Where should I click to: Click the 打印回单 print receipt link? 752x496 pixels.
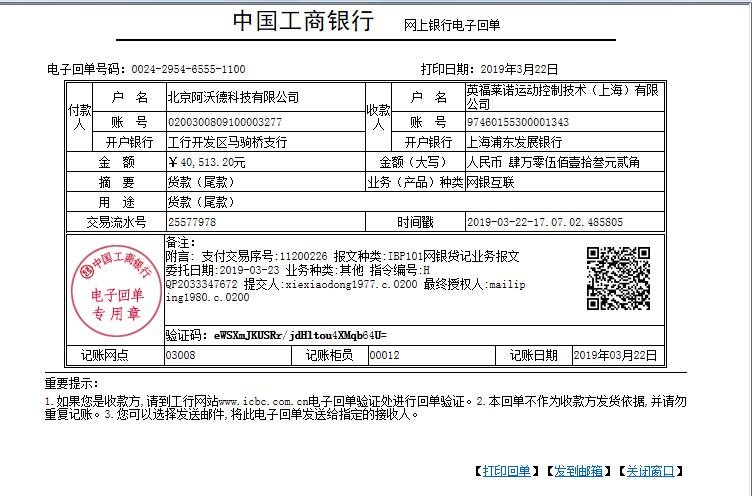[506, 471]
